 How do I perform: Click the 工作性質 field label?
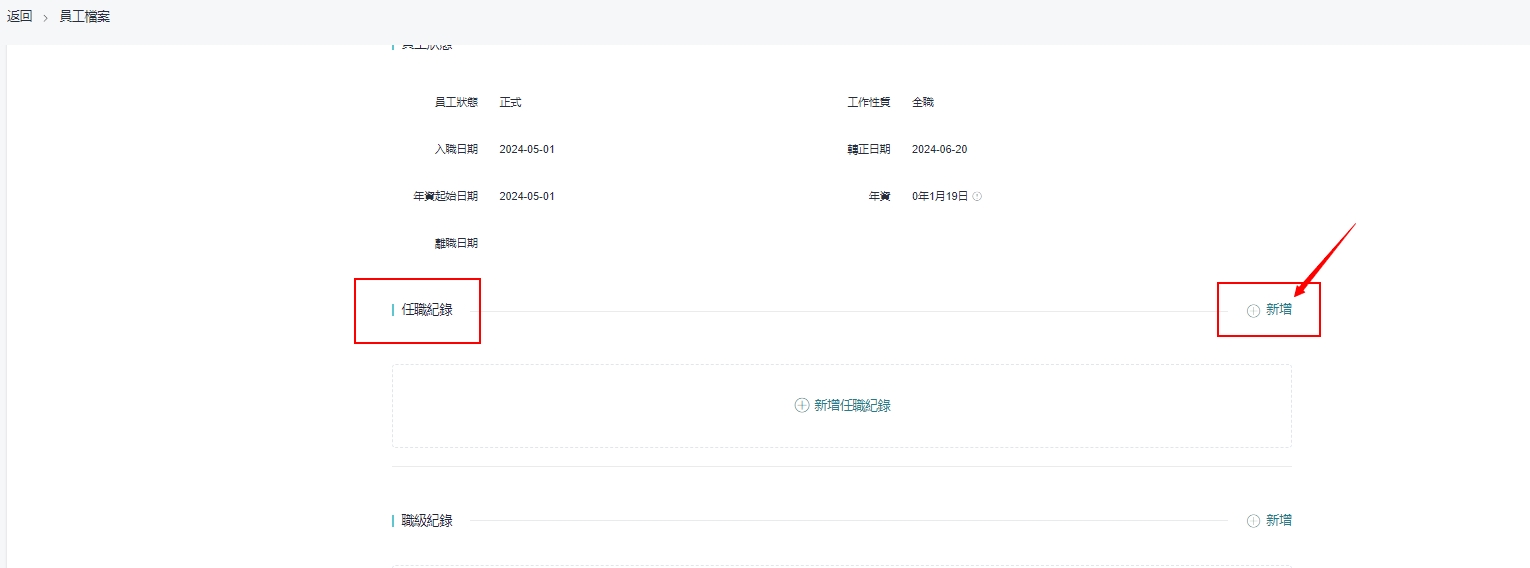[868, 102]
